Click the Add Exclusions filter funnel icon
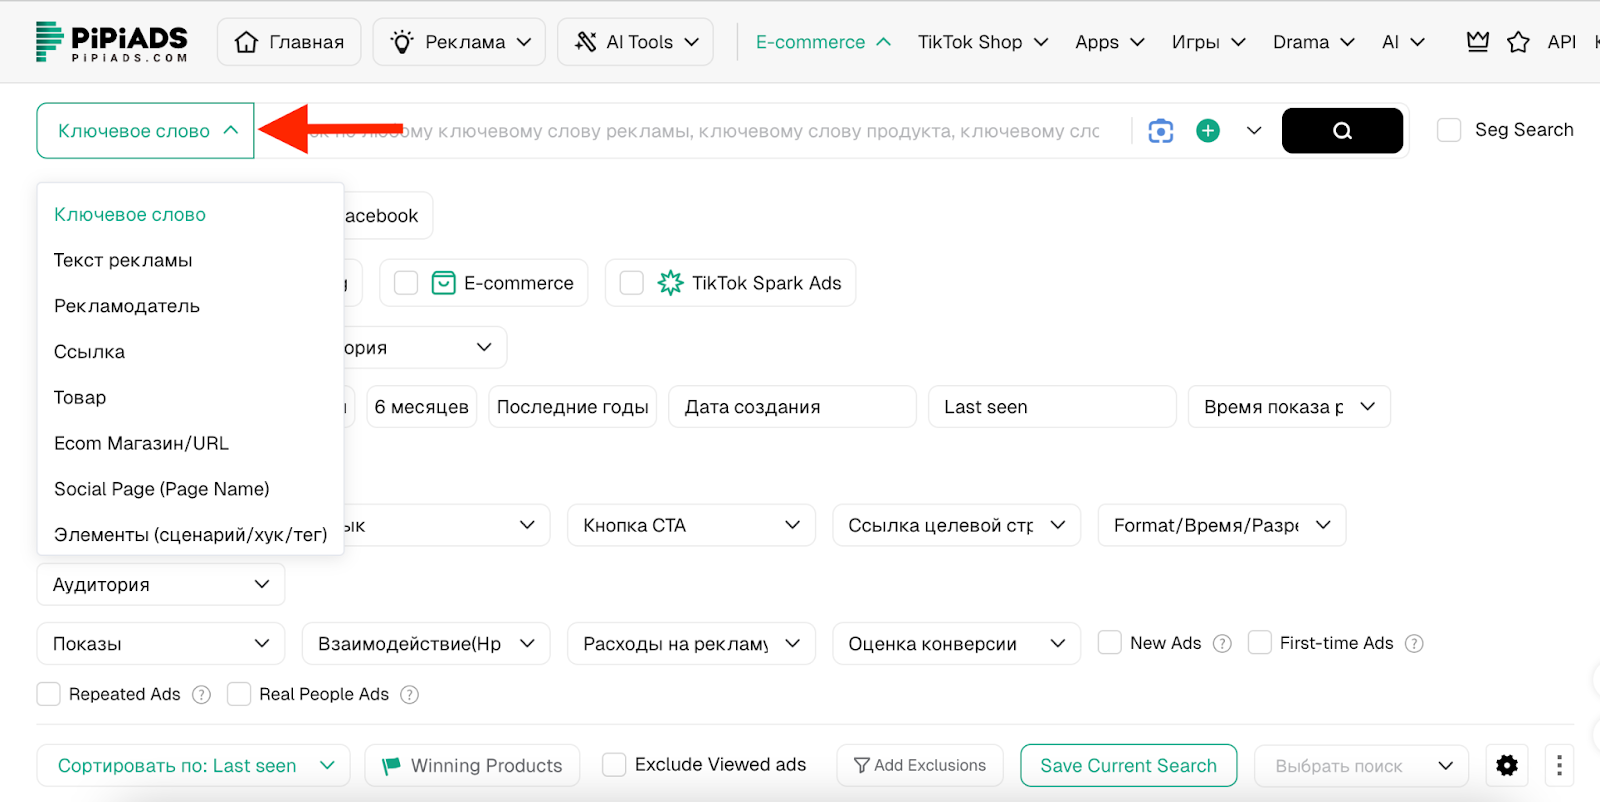Image resolution: width=1600 pixels, height=802 pixels. point(861,766)
